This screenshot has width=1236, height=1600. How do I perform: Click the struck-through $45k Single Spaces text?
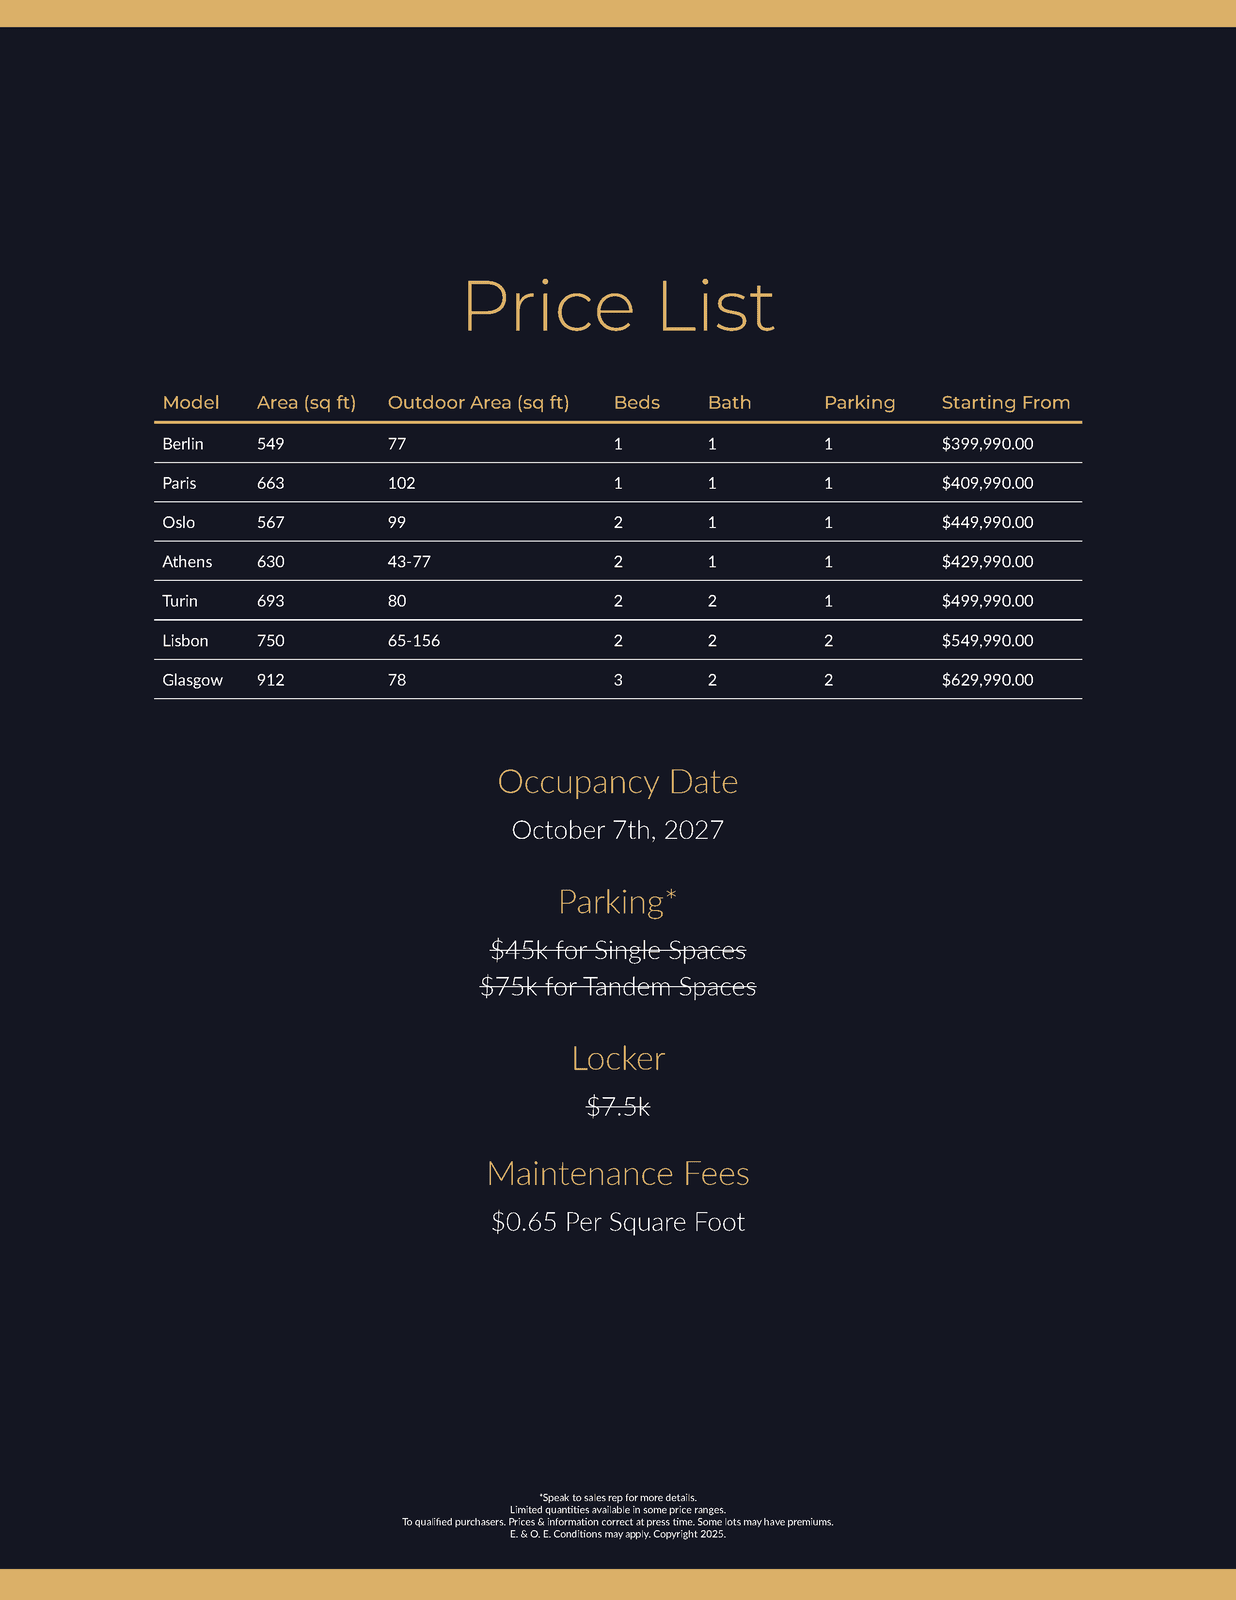(x=618, y=950)
